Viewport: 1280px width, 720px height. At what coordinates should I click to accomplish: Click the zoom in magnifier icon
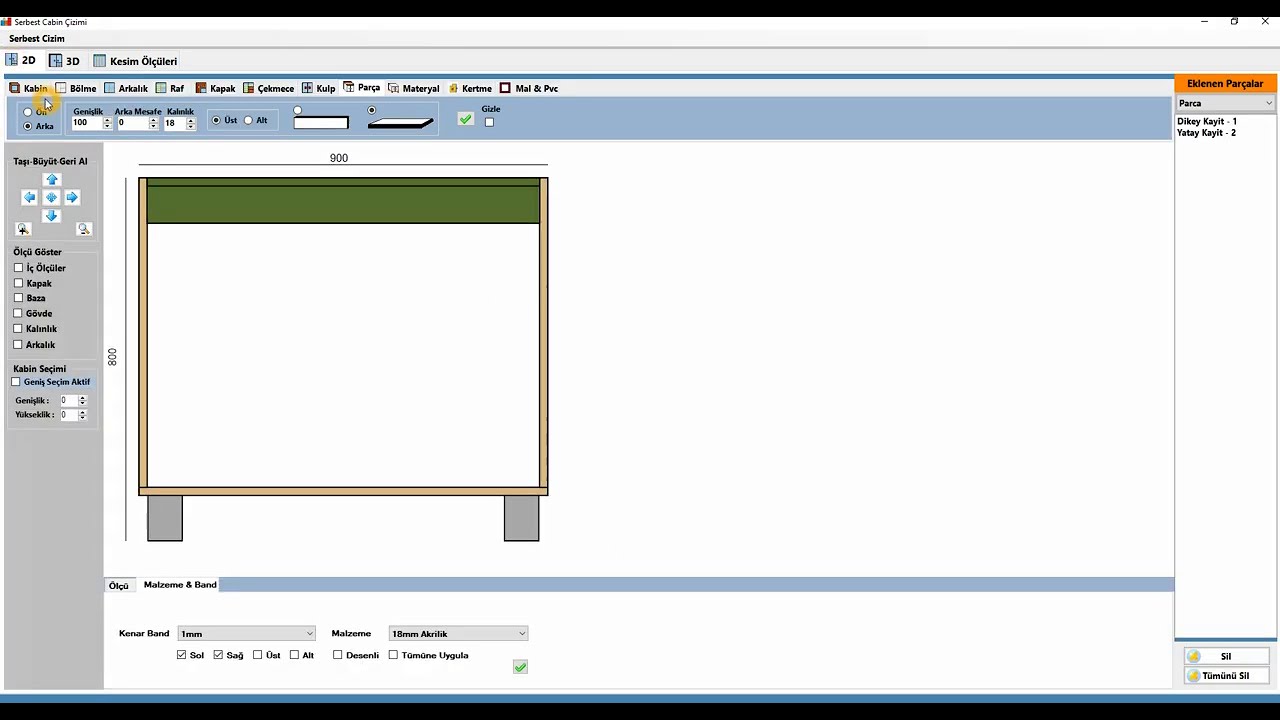[x=23, y=229]
